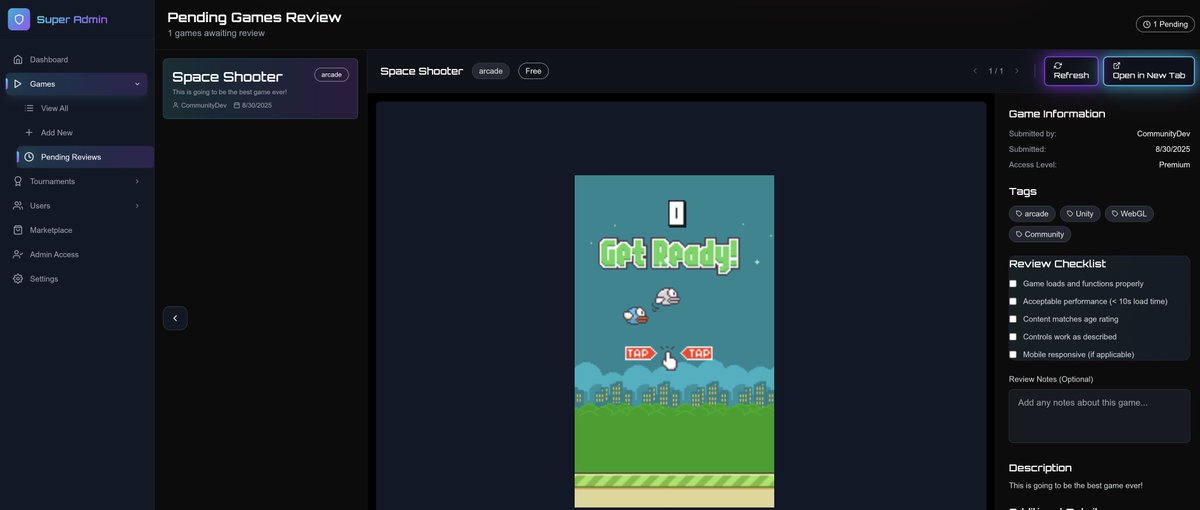1200x510 pixels.
Task: Click the refresh arrows icon
Action: 1058,65
